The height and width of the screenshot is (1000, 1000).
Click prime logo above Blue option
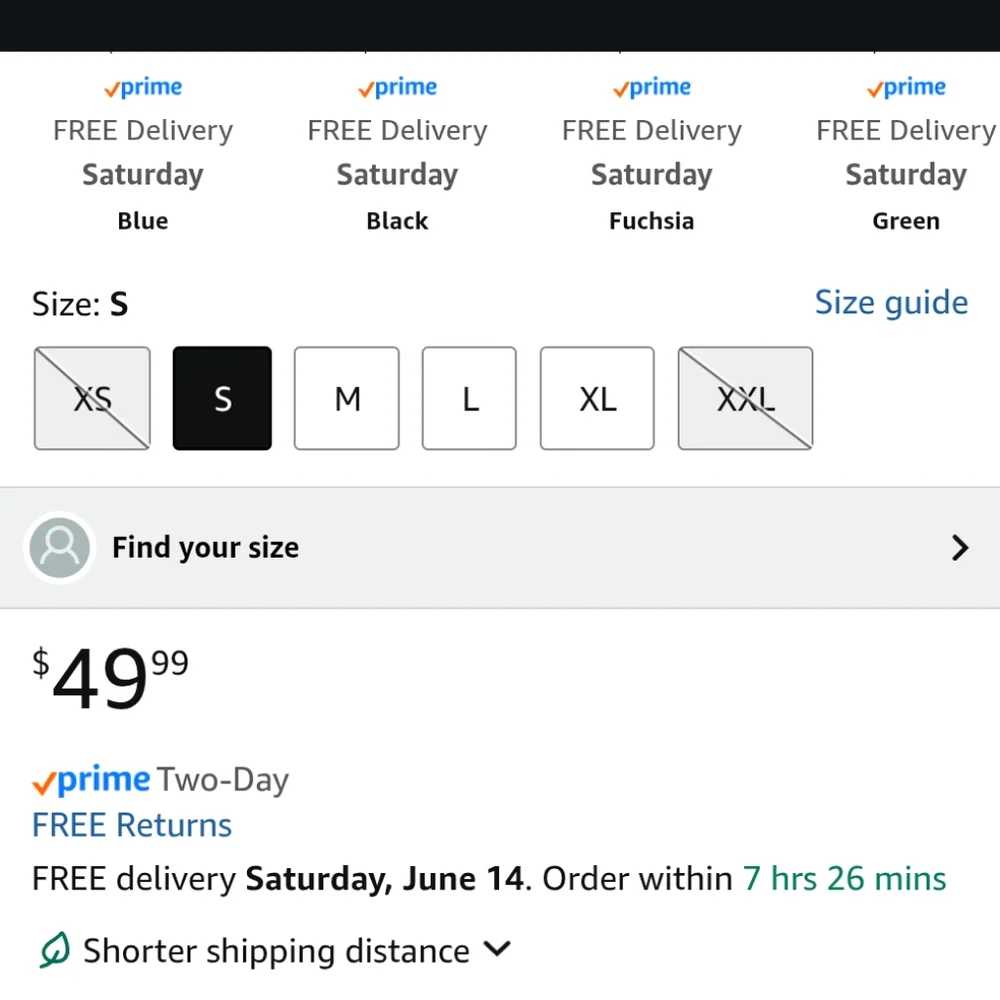click(143, 88)
